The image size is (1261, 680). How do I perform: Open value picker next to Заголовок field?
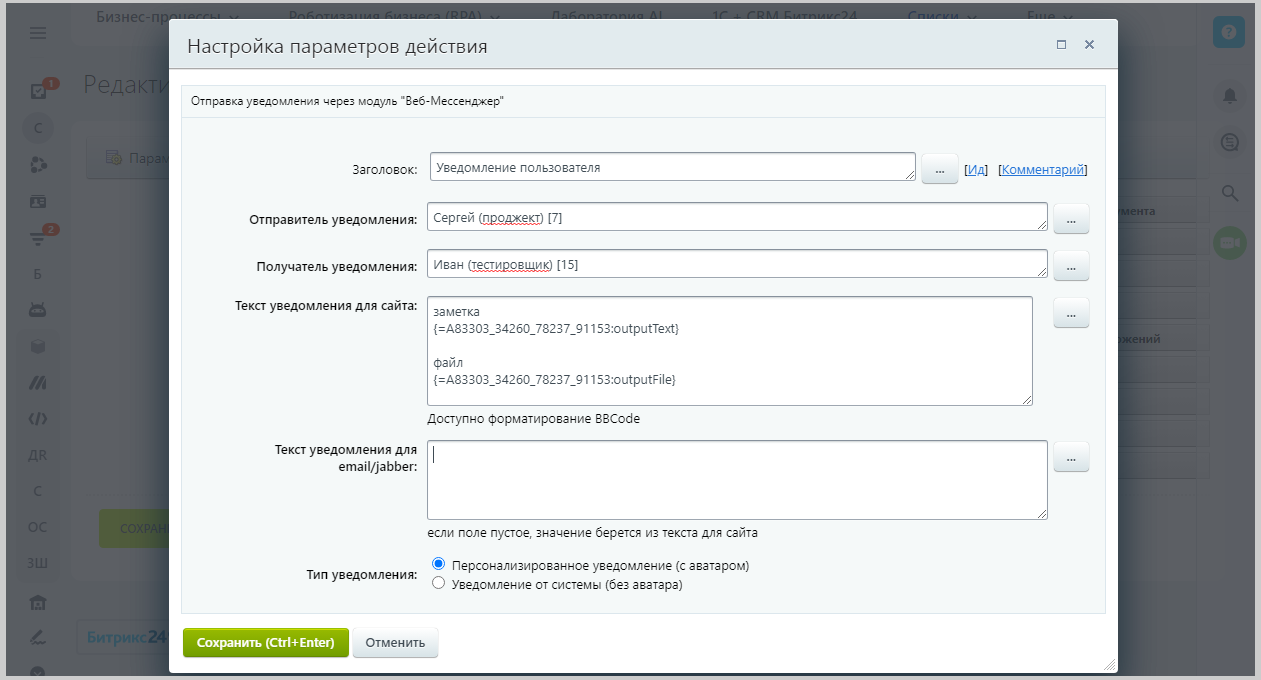point(939,170)
